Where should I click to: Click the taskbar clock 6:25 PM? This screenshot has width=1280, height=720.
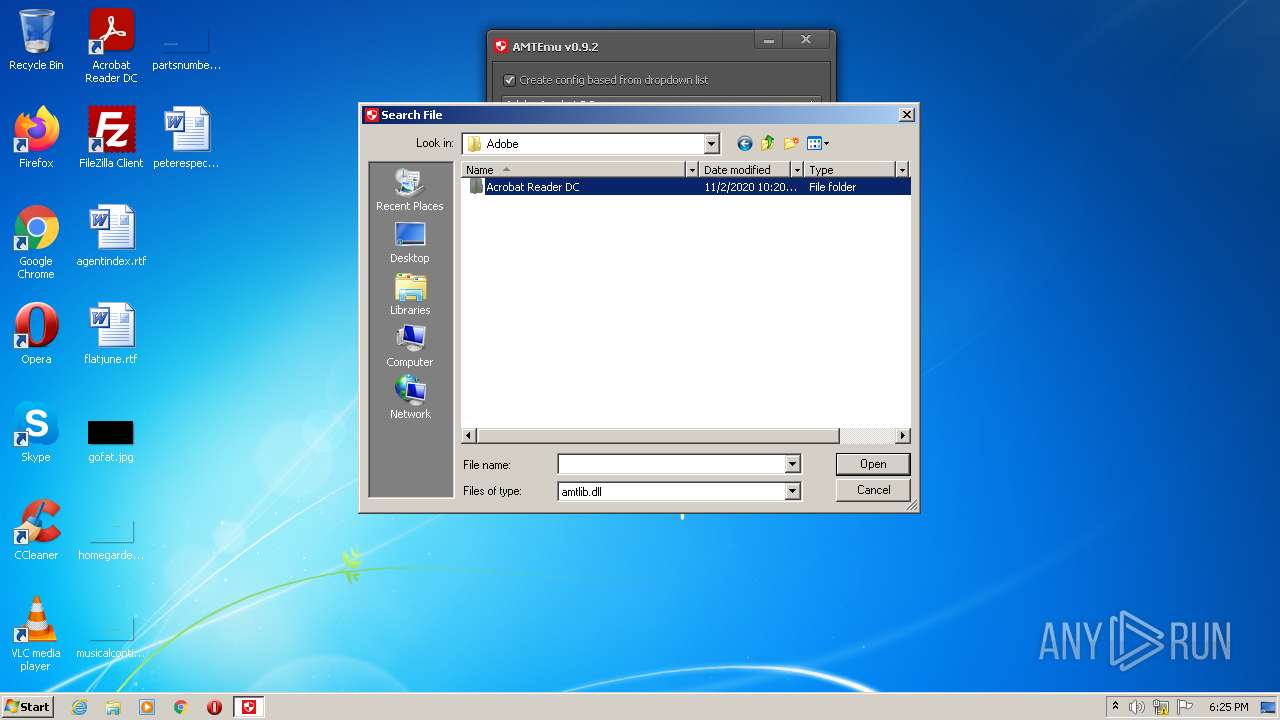point(1228,707)
